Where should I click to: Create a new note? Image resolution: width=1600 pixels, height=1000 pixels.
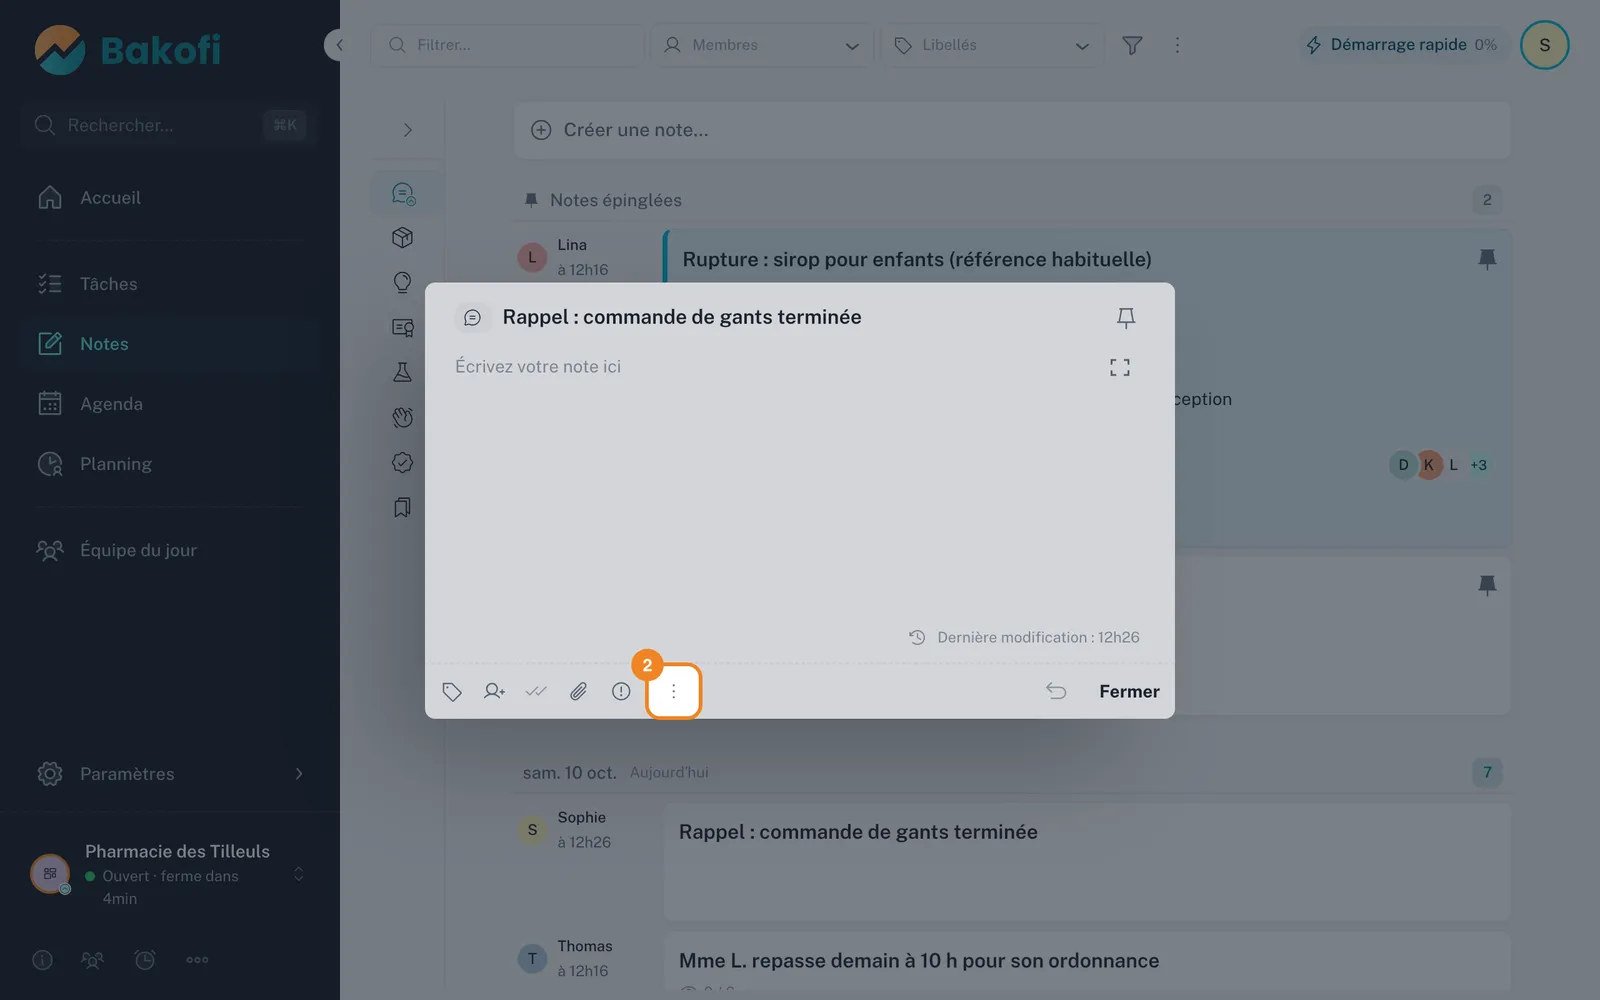pyautogui.click(x=1012, y=130)
